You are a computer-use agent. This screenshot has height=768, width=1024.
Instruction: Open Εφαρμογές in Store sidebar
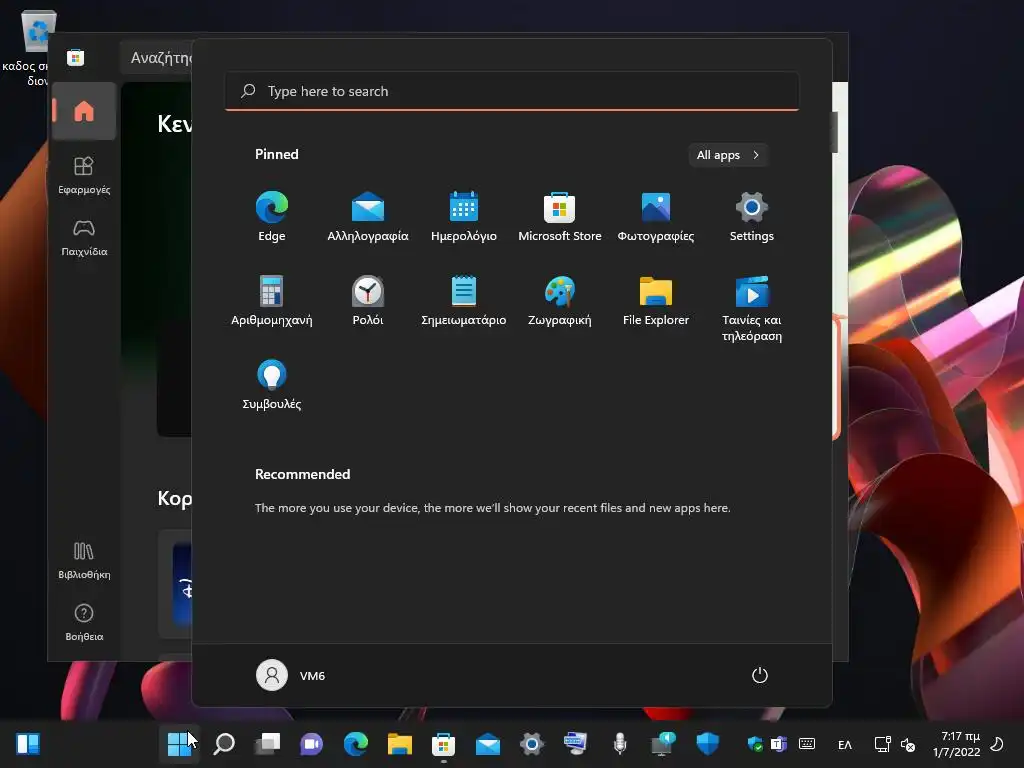pyautogui.click(x=84, y=175)
